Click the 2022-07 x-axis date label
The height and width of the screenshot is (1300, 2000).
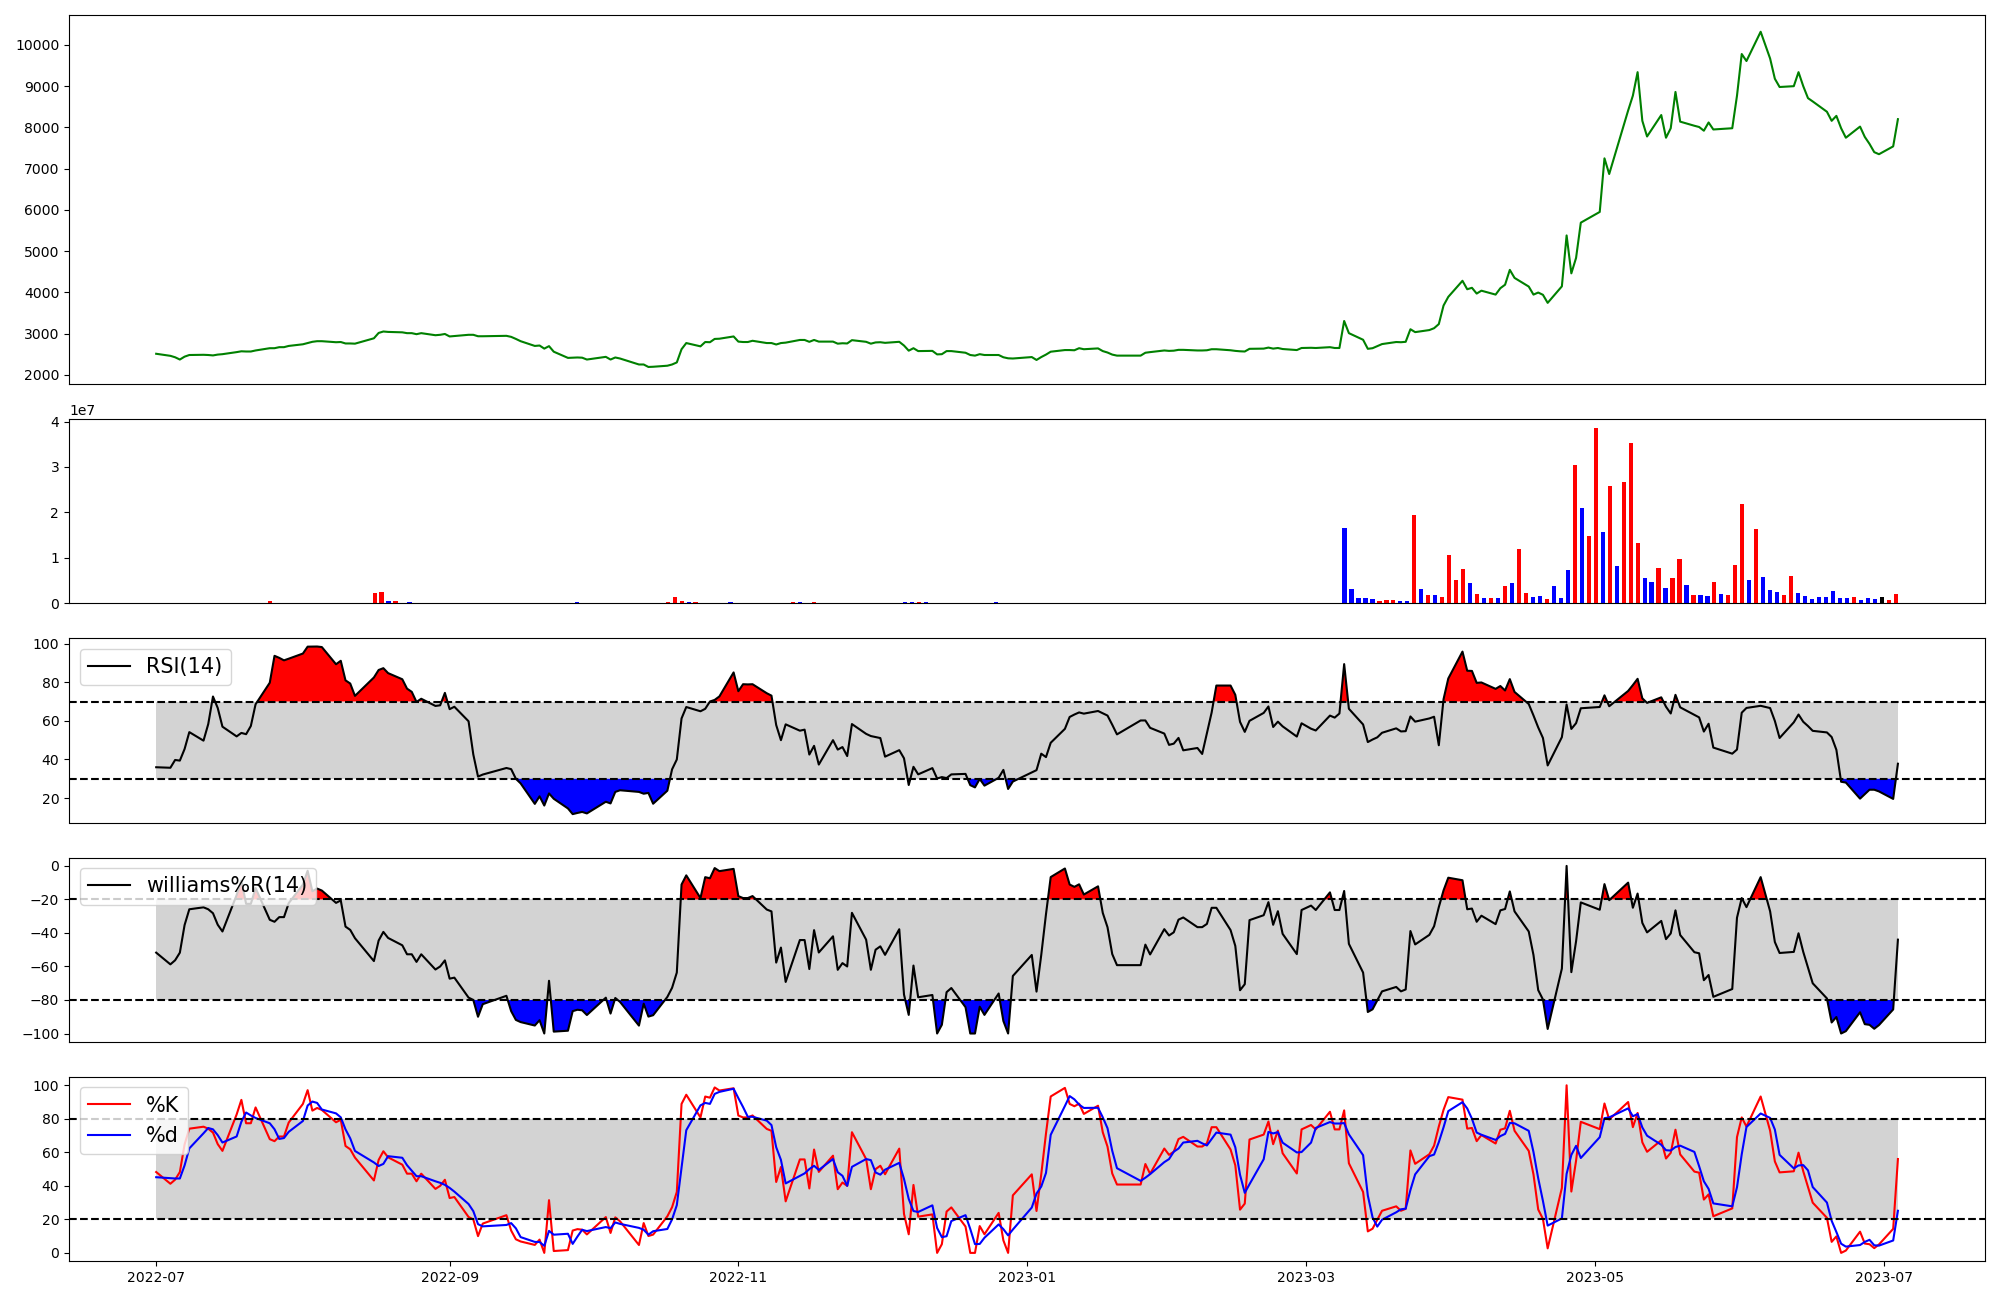(x=156, y=1277)
